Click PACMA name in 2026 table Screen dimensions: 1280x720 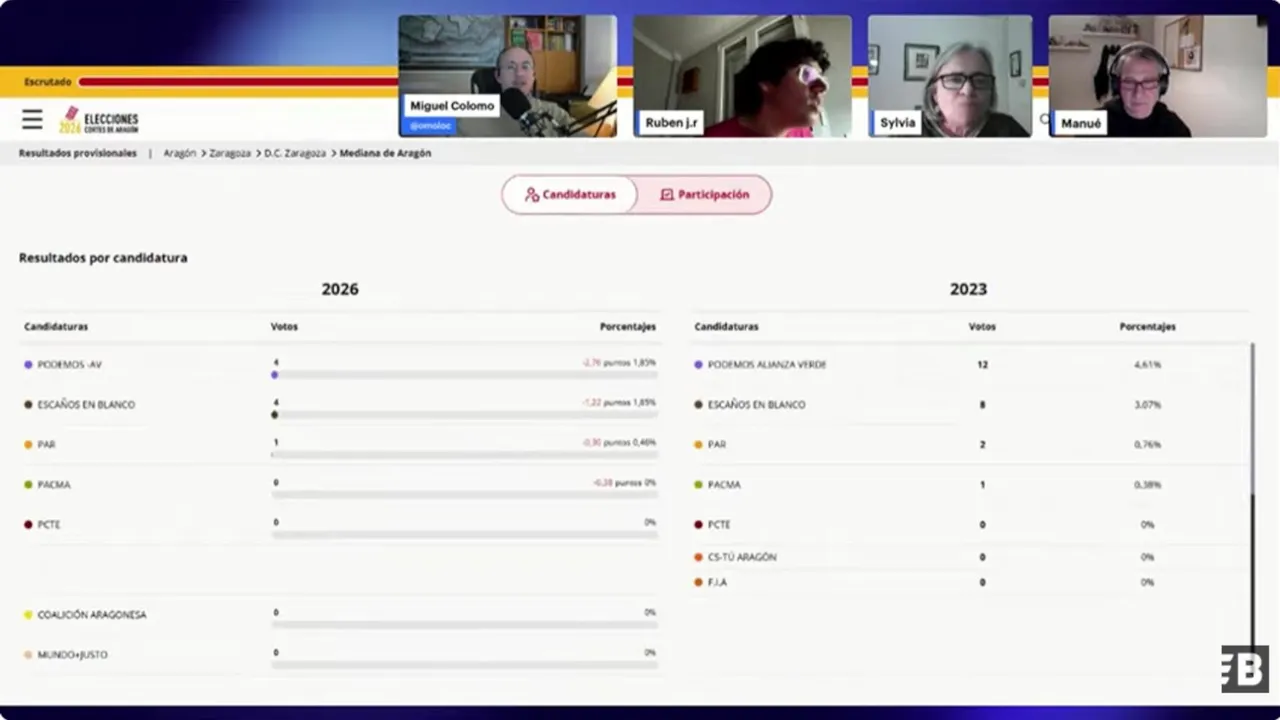(54, 485)
